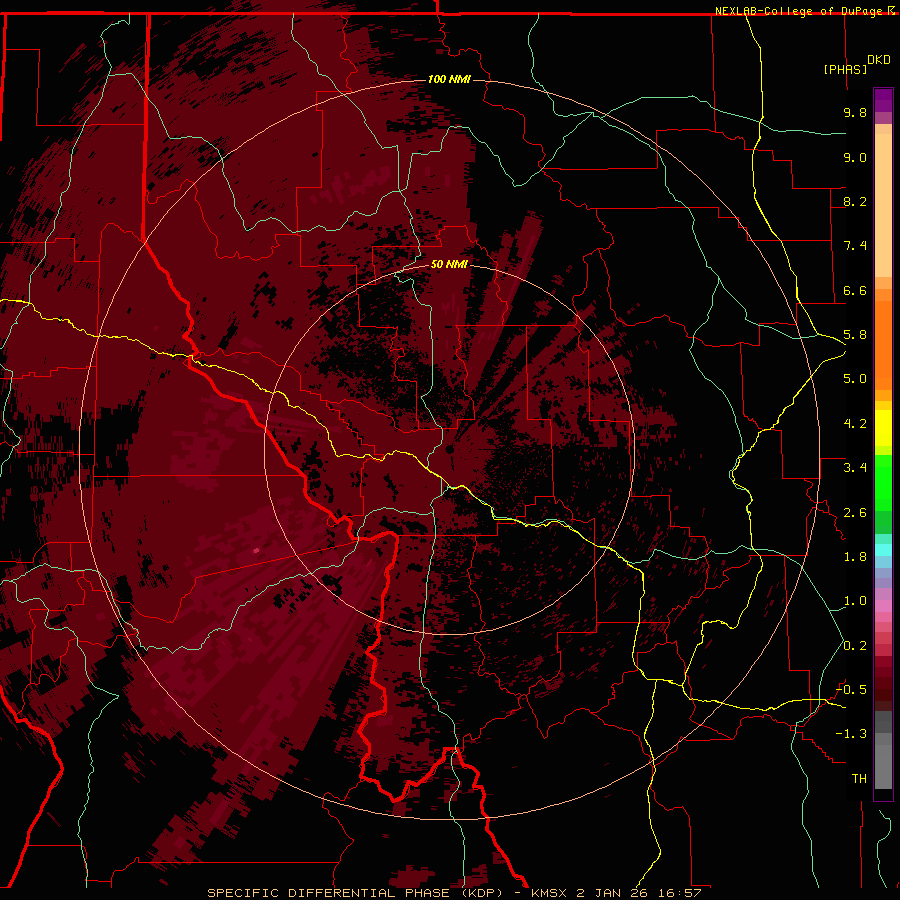Click the radar site dot at ring center

click(x=450, y=449)
